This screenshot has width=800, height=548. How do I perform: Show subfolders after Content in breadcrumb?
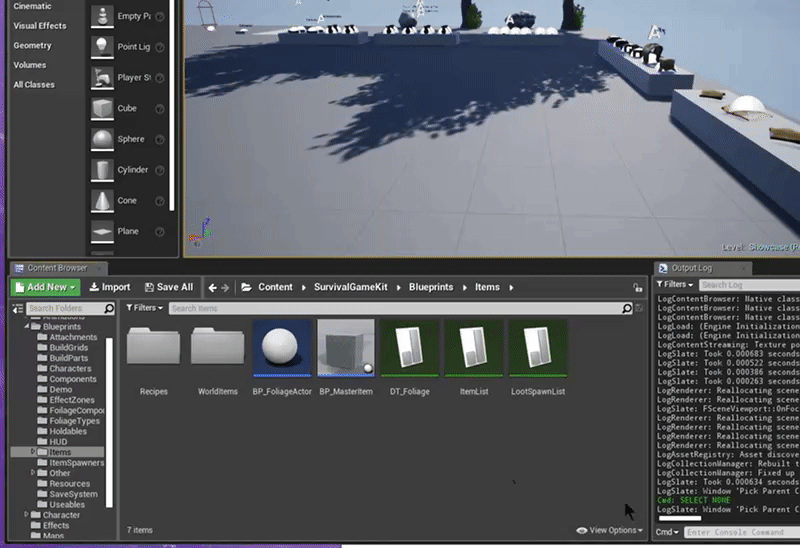point(304,288)
